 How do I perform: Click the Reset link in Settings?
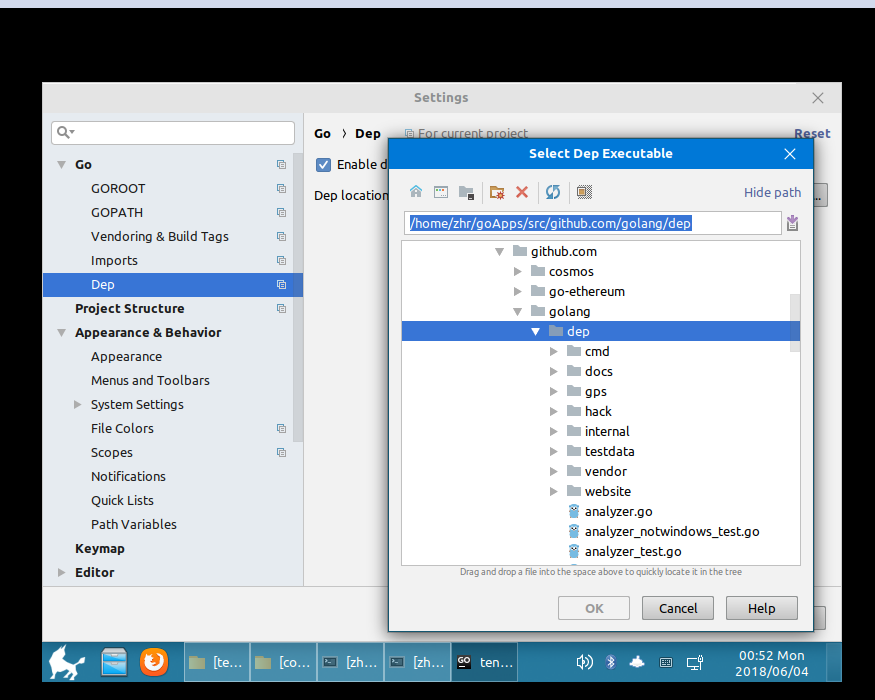pos(812,133)
